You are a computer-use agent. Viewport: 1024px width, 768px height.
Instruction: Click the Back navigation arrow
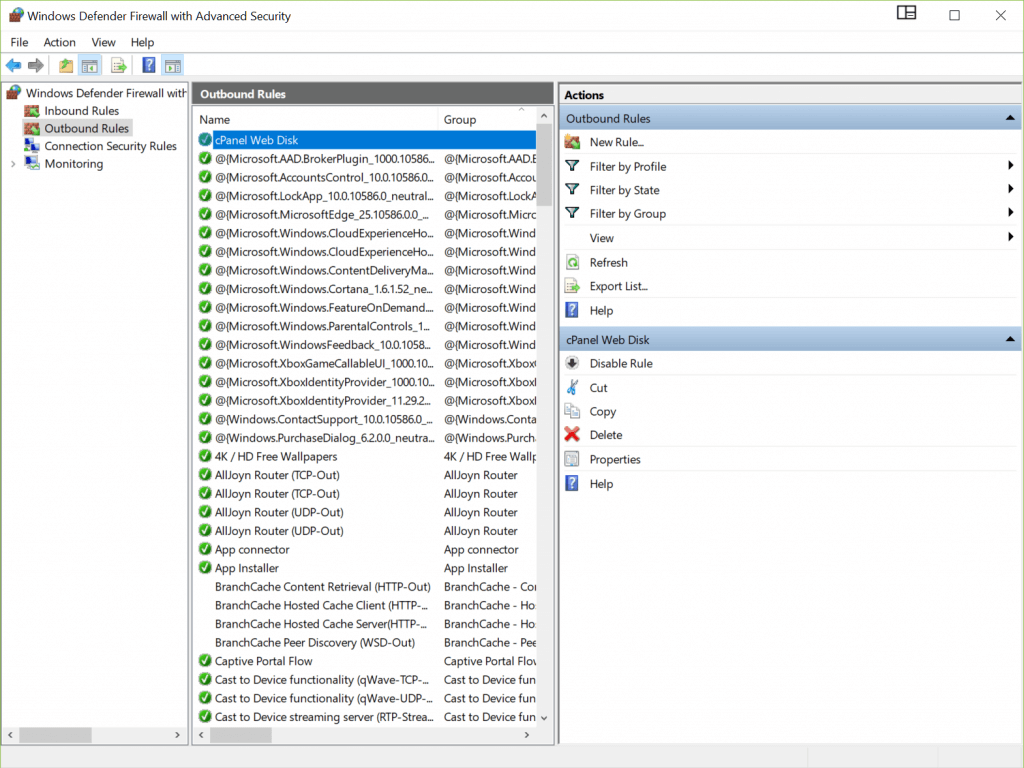click(x=13, y=64)
